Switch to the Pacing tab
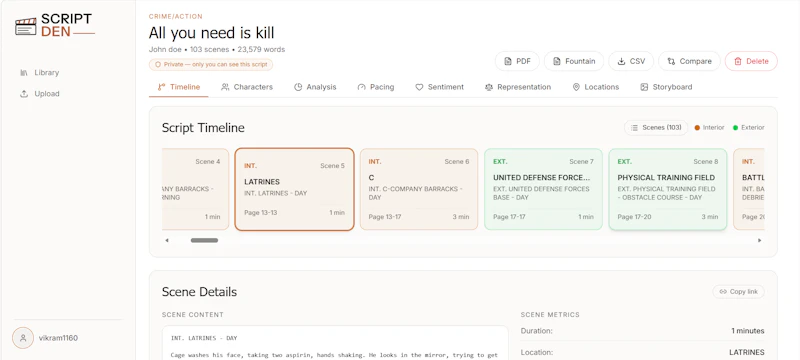The width and height of the screenshot is (800, 360). 376,87
